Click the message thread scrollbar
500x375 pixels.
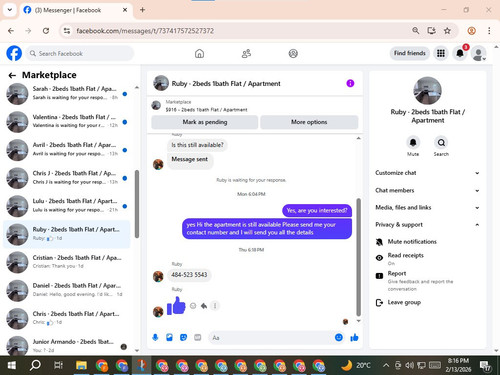pyautogui.click(x=359, y=257)
